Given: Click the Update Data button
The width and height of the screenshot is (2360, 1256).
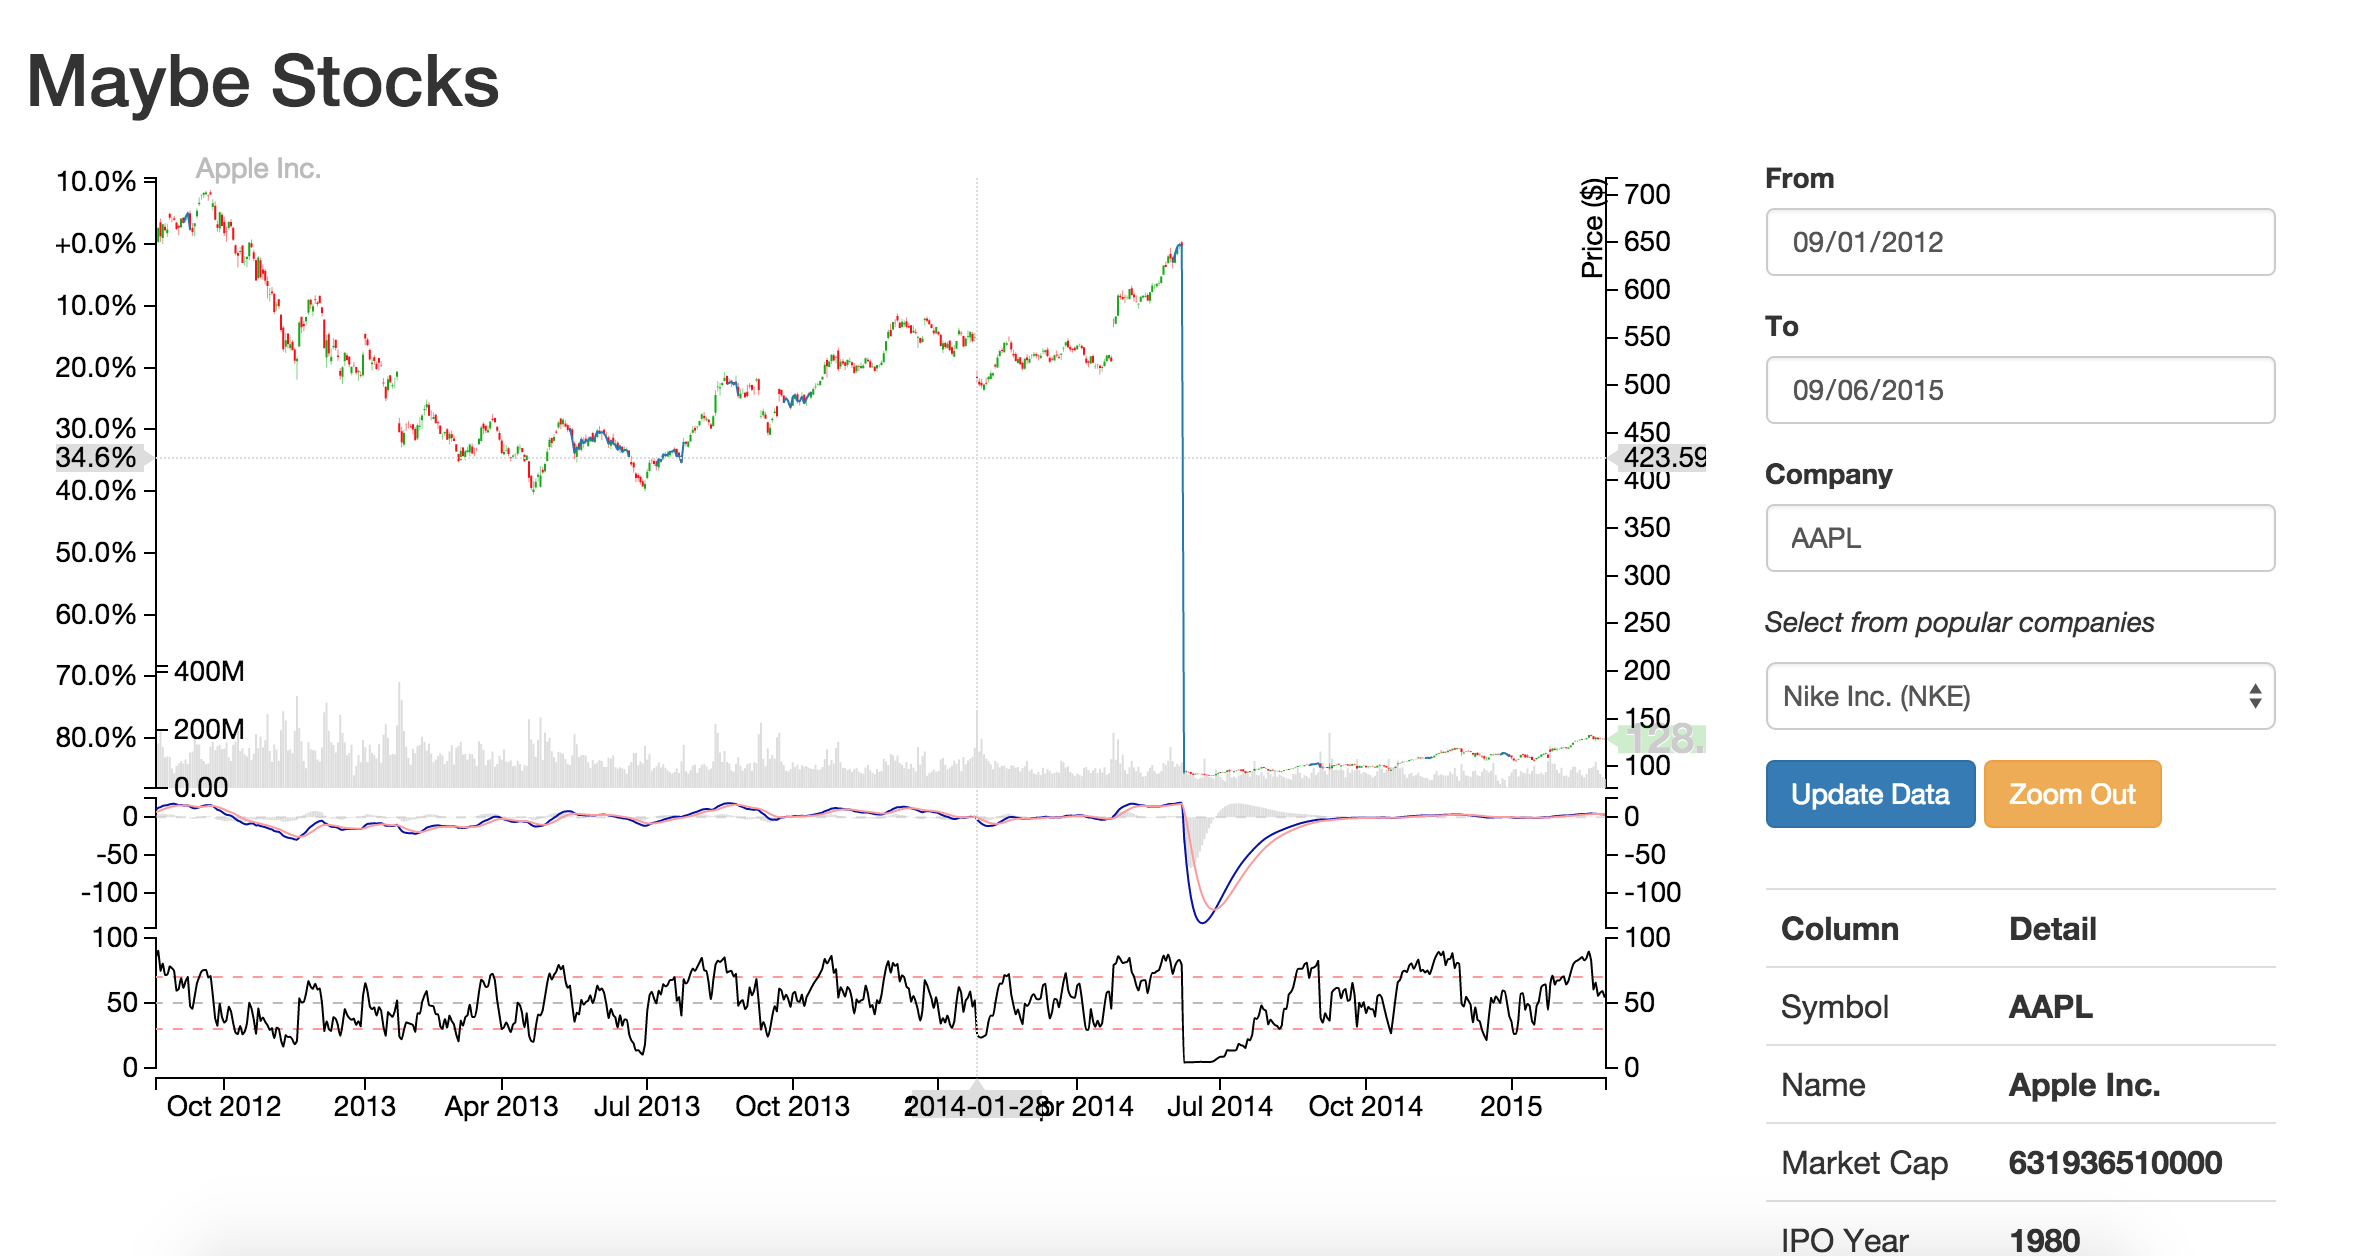Looking at the screenshot, I should (x=1869, y=794).
